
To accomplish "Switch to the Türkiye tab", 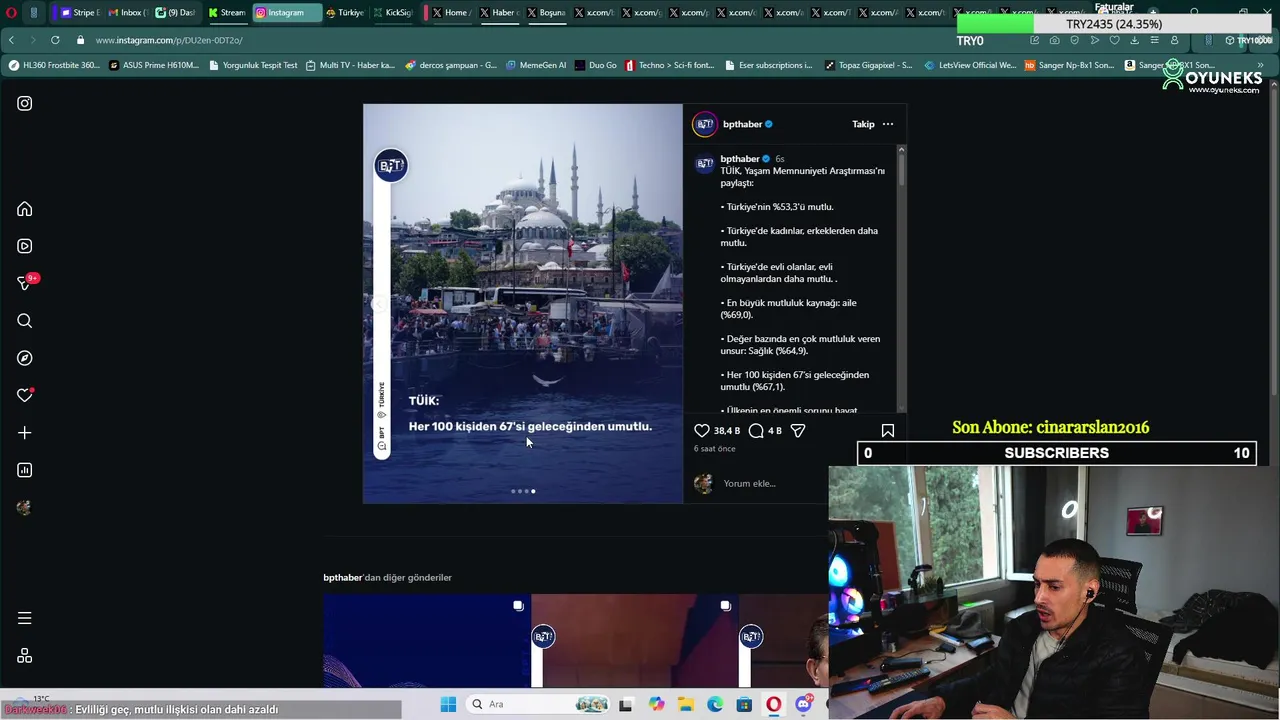I will click(345, 13).
